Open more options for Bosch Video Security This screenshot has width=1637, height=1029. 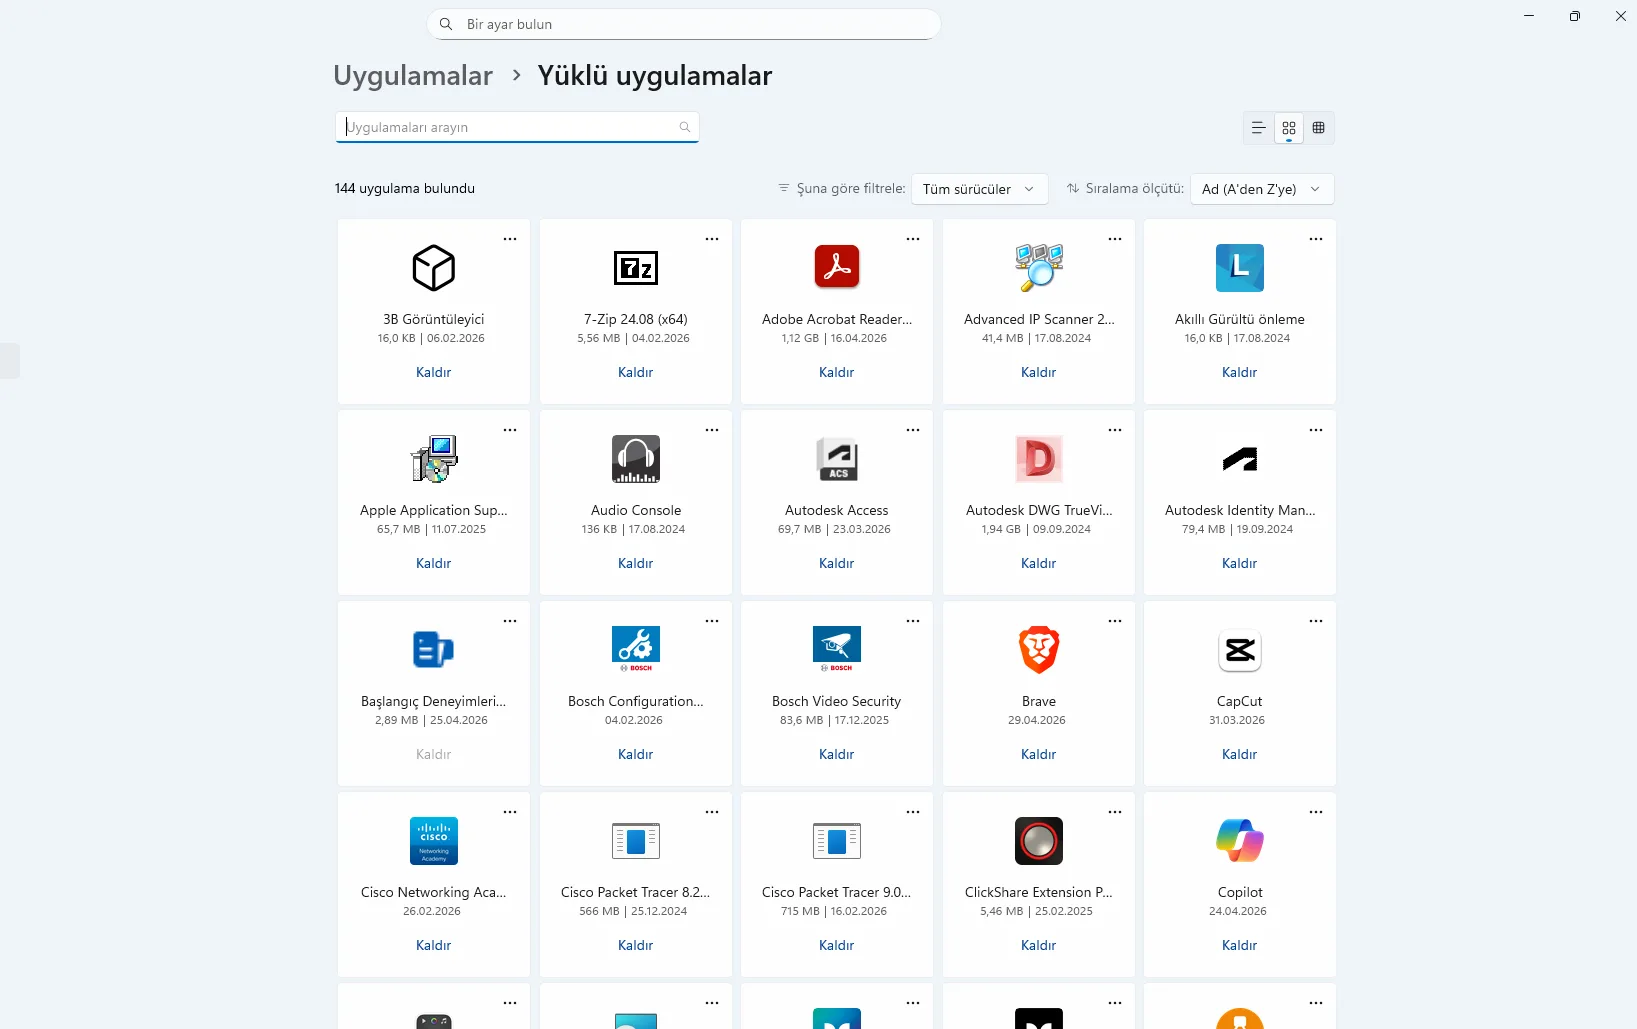pyautogui.click(x=912, y=621)
